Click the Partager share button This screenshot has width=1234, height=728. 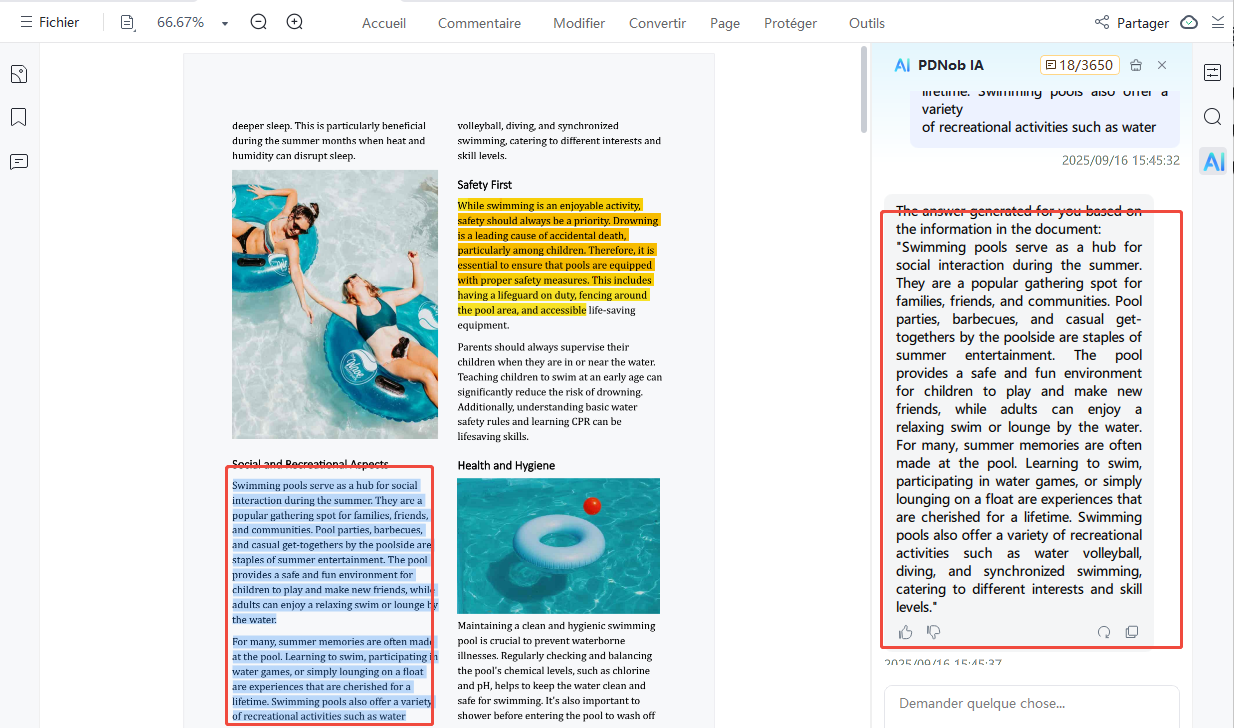[1131, 22]
